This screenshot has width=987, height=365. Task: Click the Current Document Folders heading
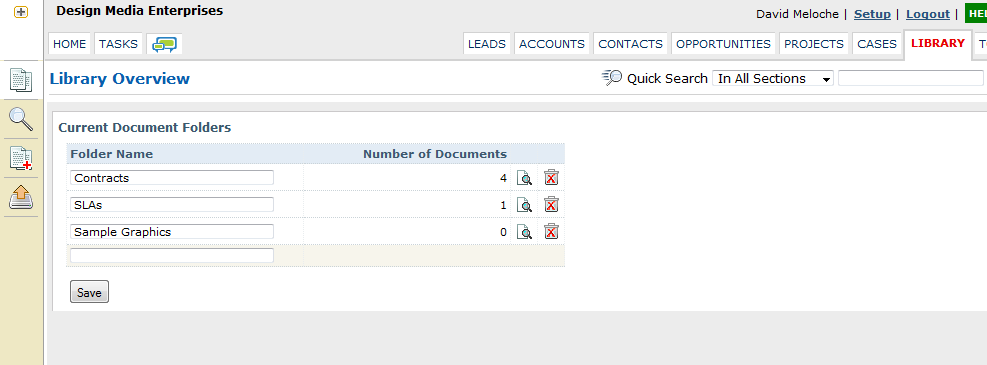[x=145, y=128]
